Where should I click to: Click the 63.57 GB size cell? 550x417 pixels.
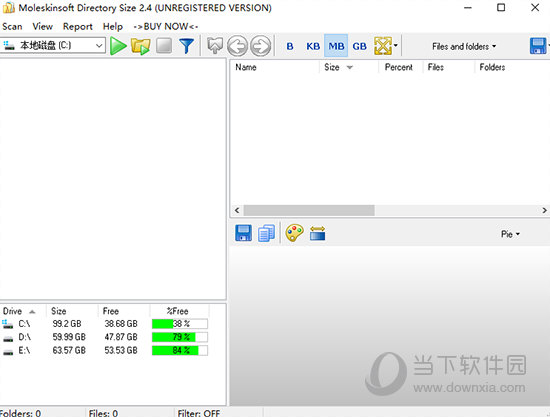pos(69,350)
